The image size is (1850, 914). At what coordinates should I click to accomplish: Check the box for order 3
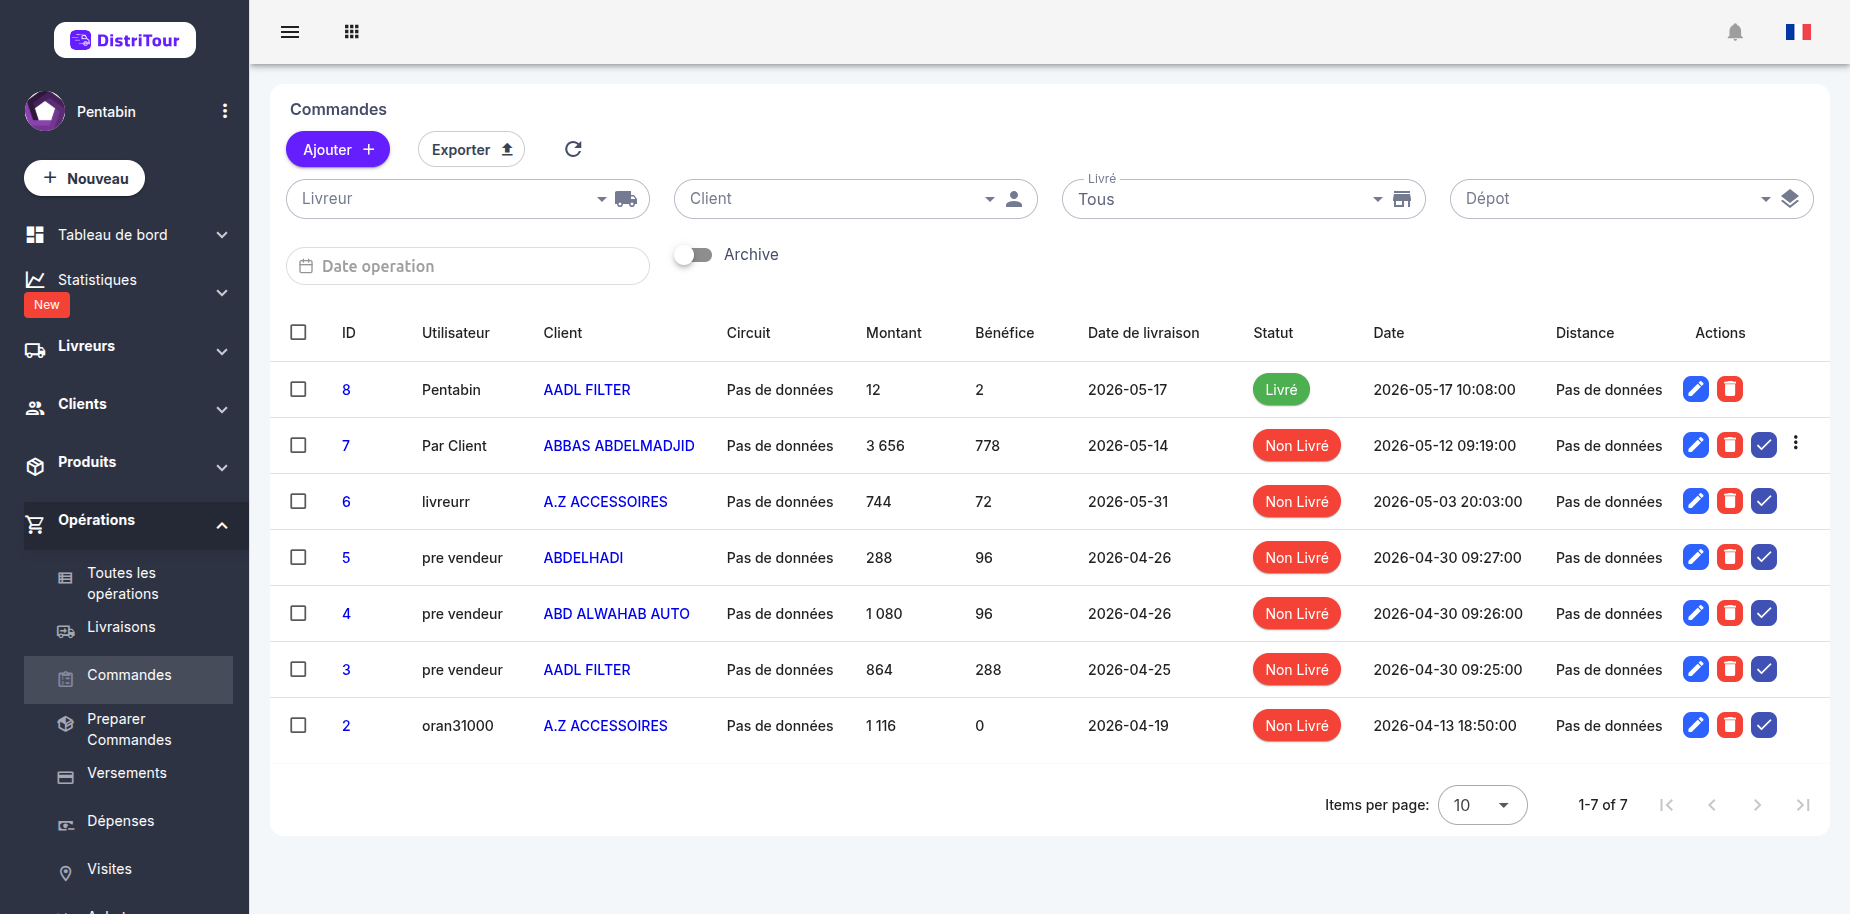click(298, 669)
